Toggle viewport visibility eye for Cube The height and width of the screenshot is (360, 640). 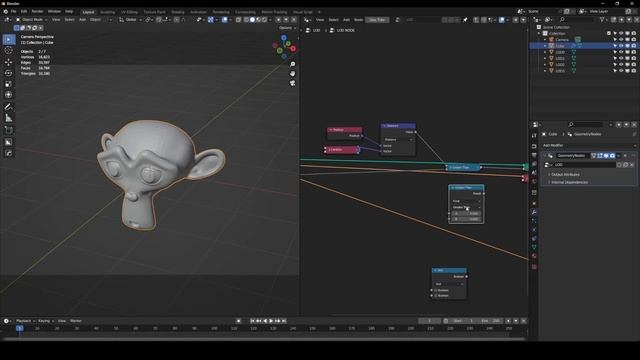tap(621, 46)
